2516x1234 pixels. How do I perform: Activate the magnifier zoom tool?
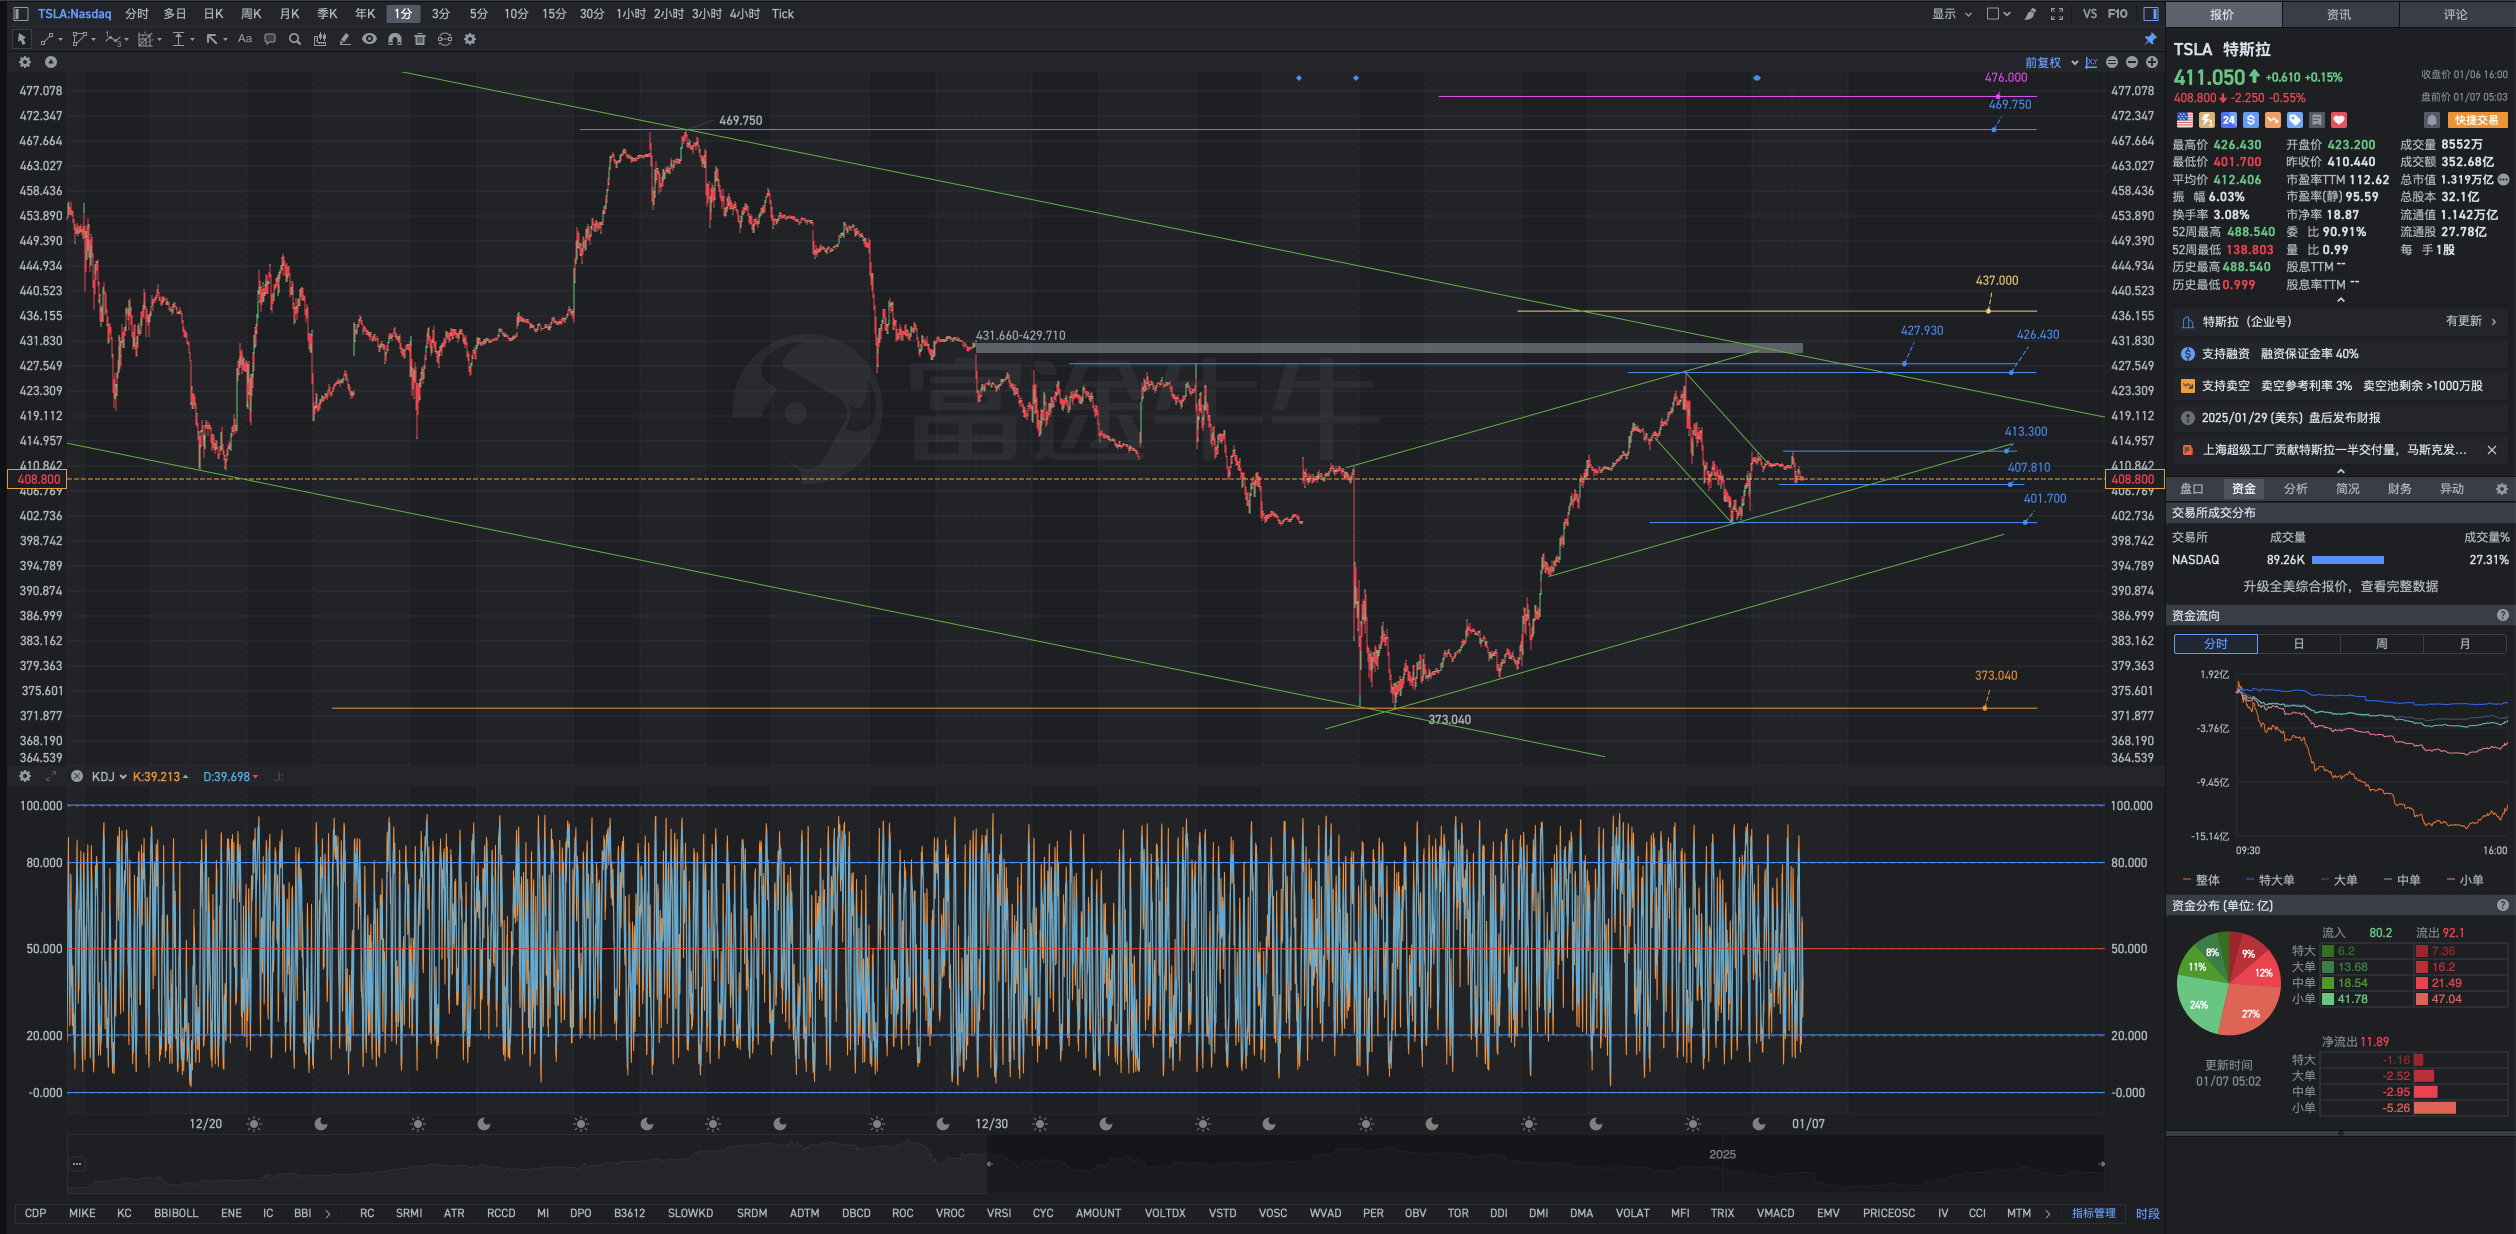click(x=295, y=39)
